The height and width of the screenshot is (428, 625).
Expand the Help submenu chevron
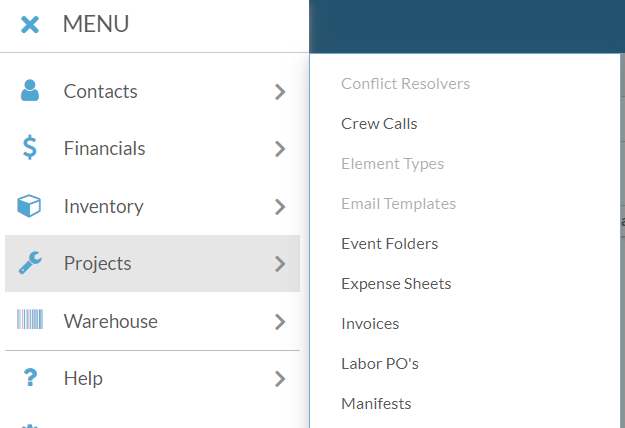(280, 379)
